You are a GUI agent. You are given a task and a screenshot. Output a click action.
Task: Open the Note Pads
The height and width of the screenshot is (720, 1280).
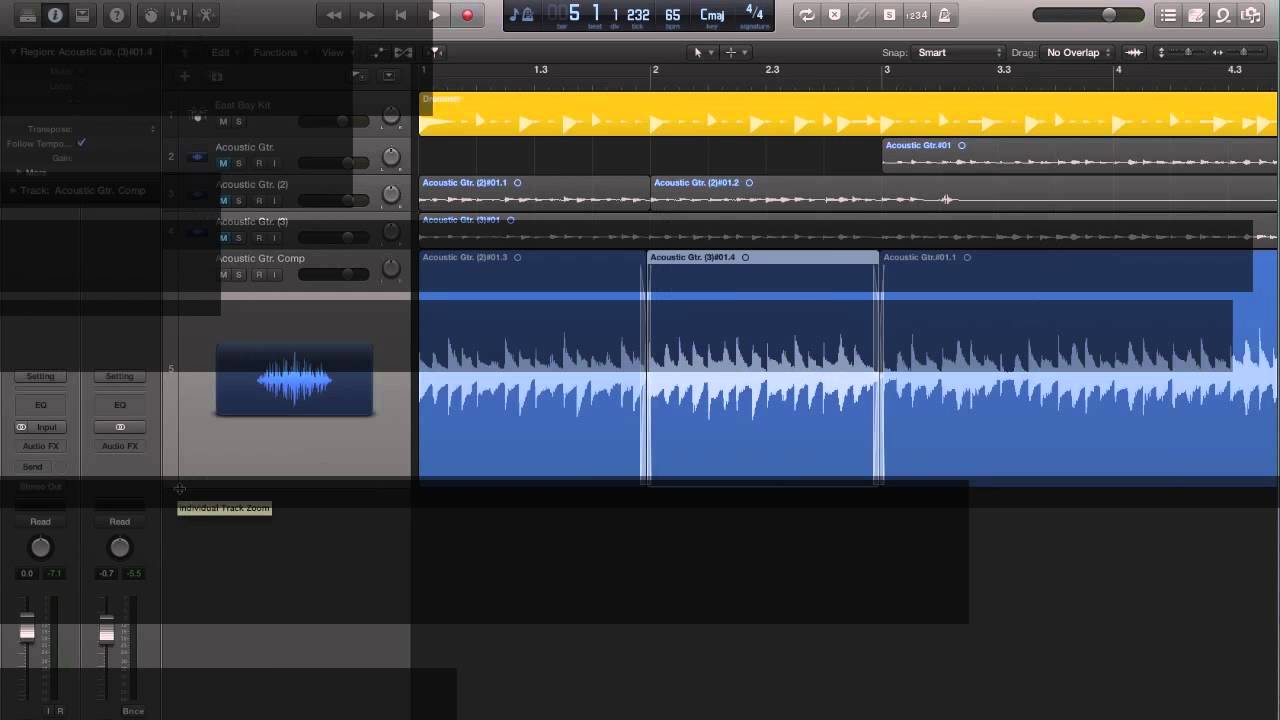[x=1196, y=15]
